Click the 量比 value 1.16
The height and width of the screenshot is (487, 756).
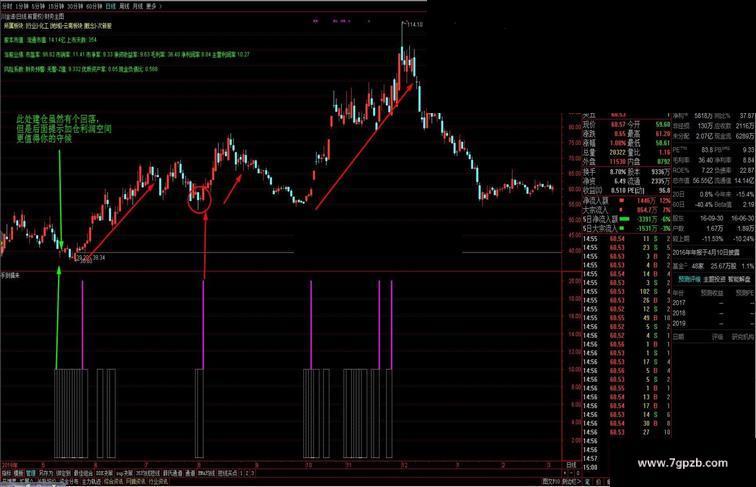pos(665,152)
